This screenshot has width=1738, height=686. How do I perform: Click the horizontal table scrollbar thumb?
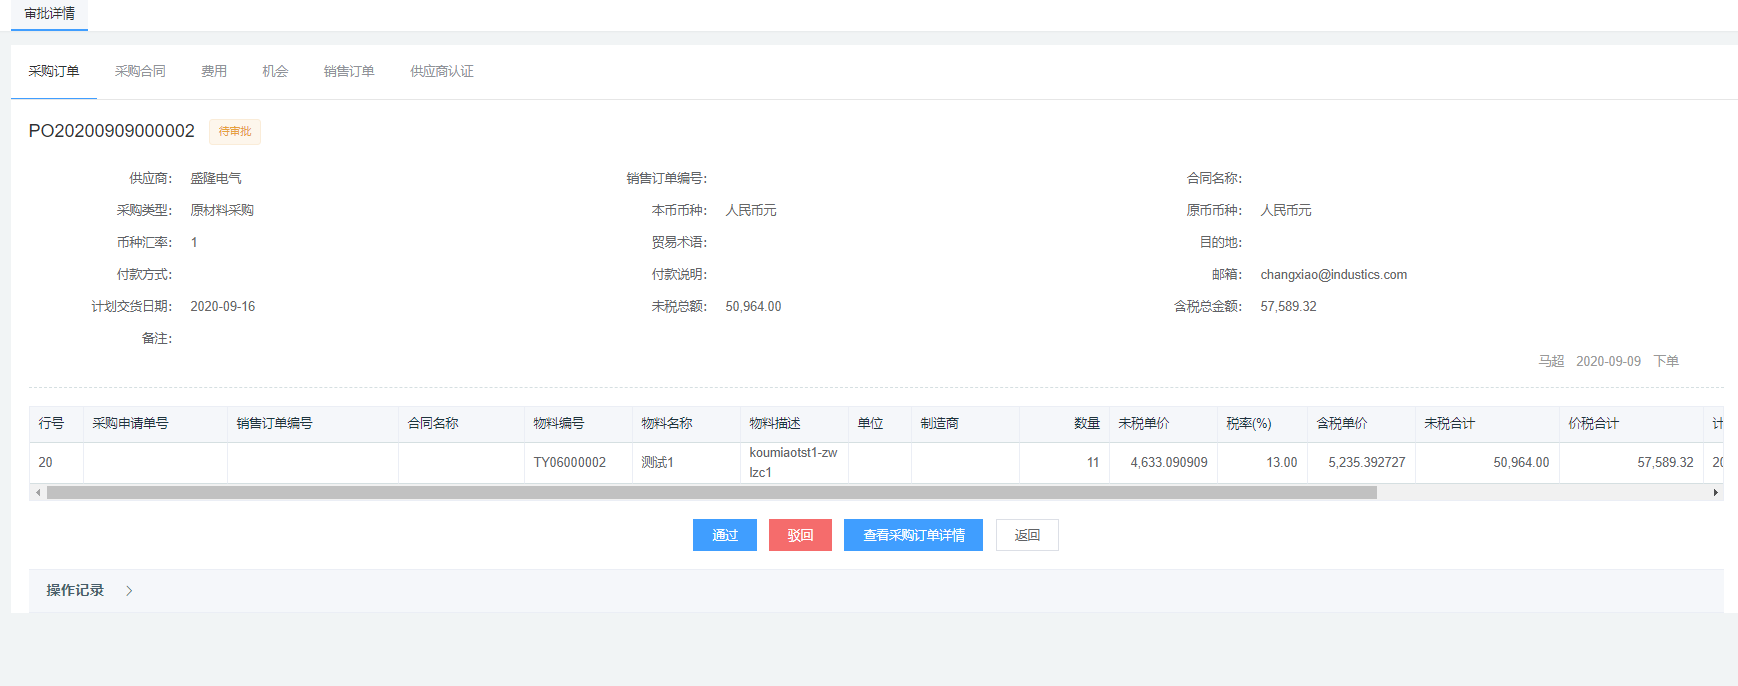pyautogui.click(x=711, y=492)
